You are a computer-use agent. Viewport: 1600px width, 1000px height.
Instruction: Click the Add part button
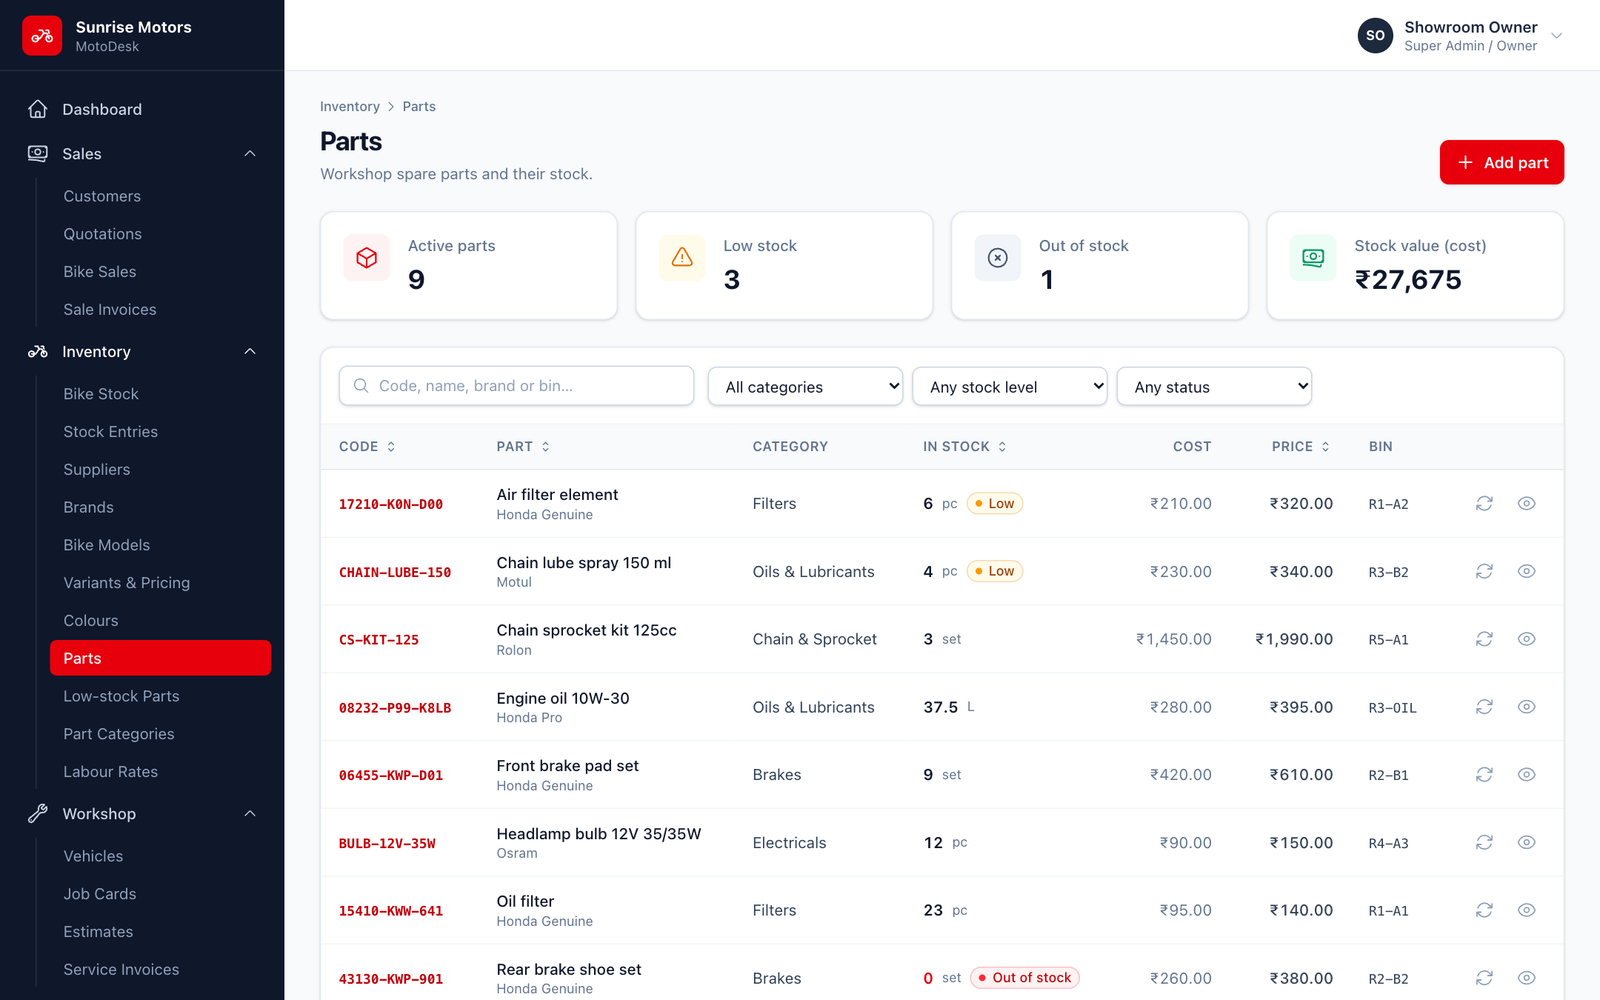point(1502,162)
